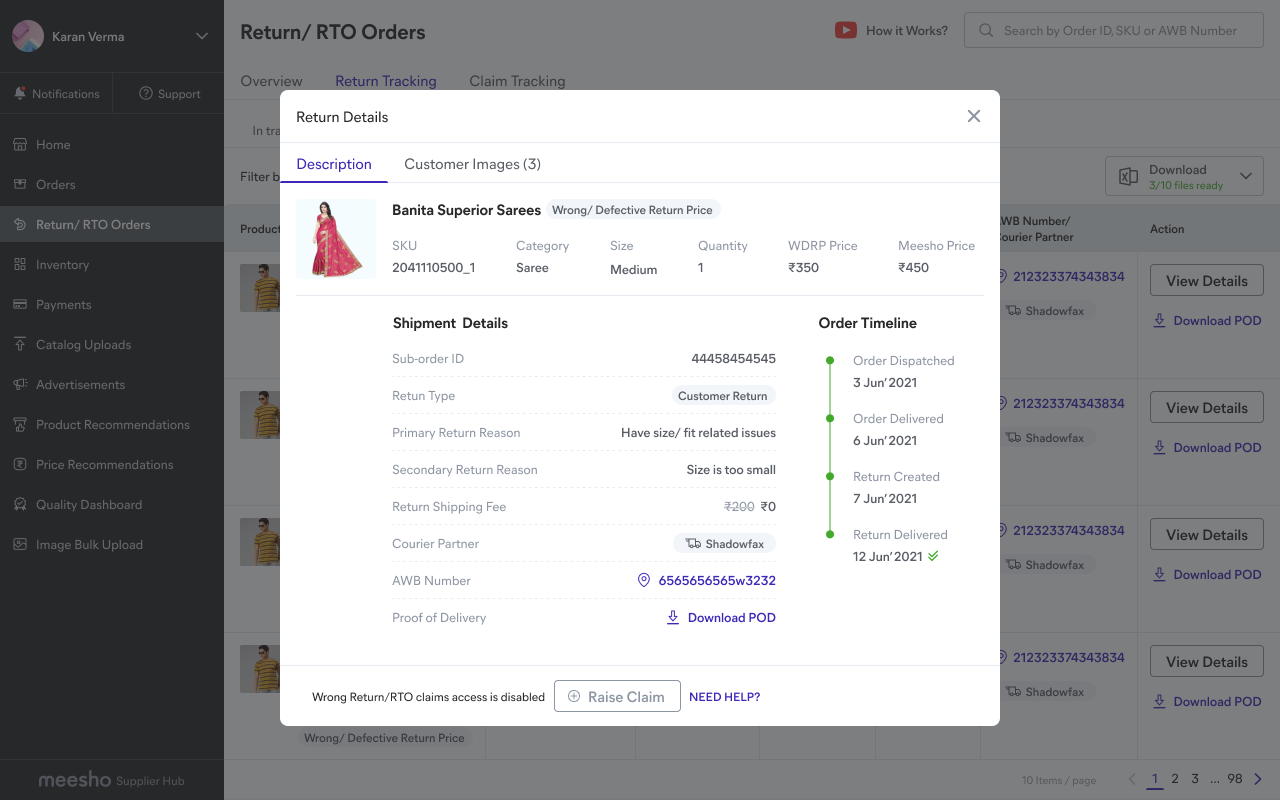The width and height of the screenshot is (1280, 800).
Task: Click the Support question mark icon
Action: pyautogui.click(x=146, y=93)
